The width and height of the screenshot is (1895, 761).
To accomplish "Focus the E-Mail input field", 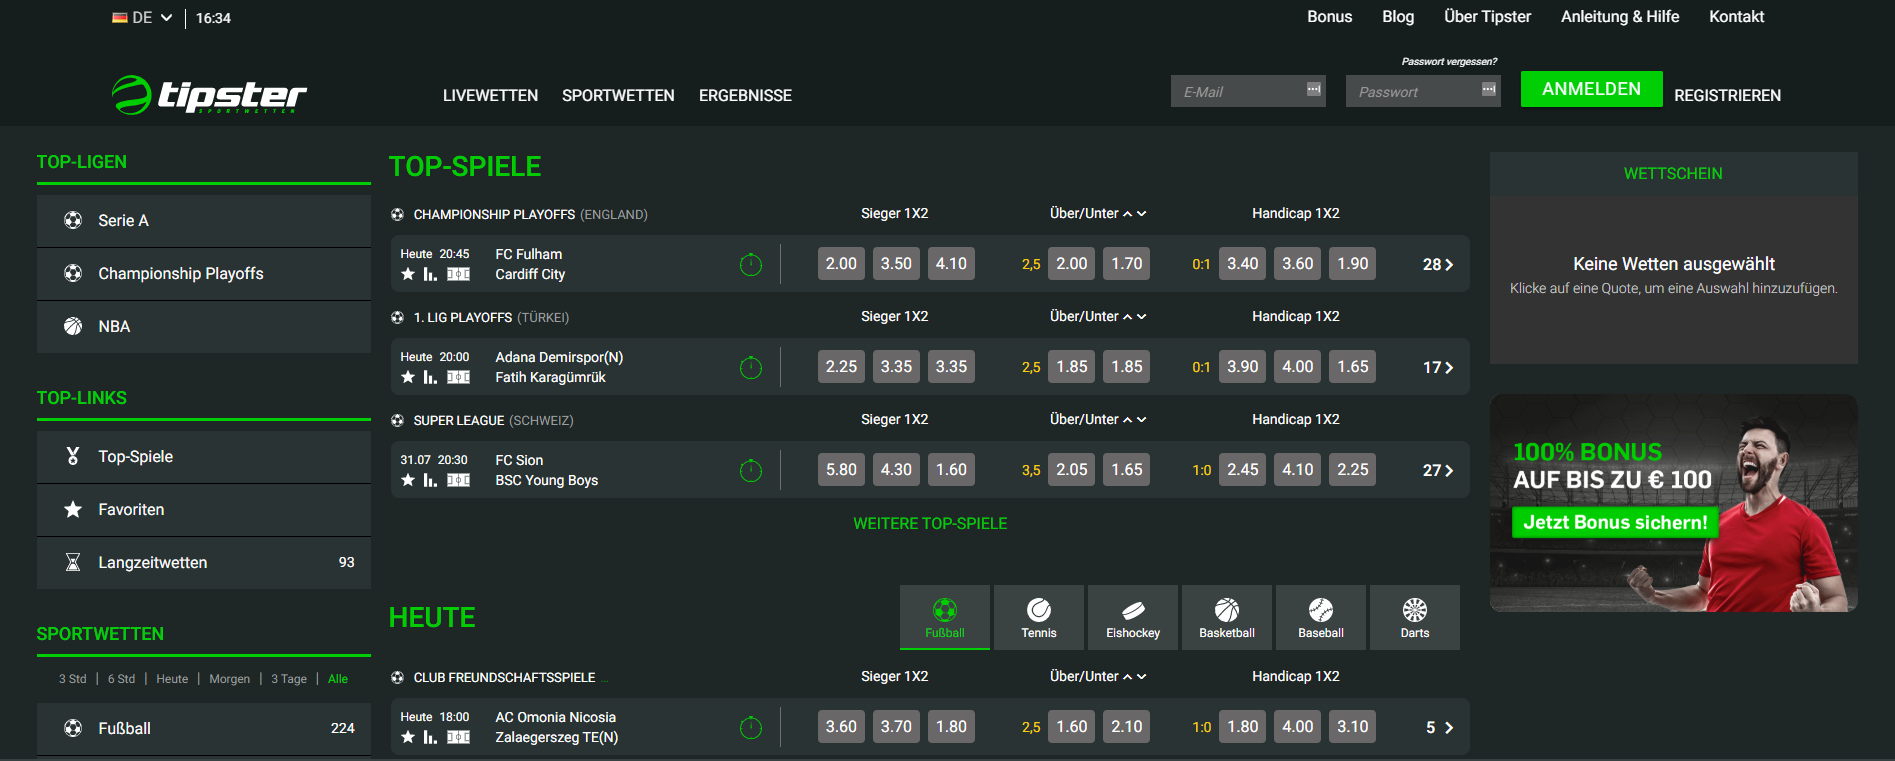I will tap(1248, 91).
